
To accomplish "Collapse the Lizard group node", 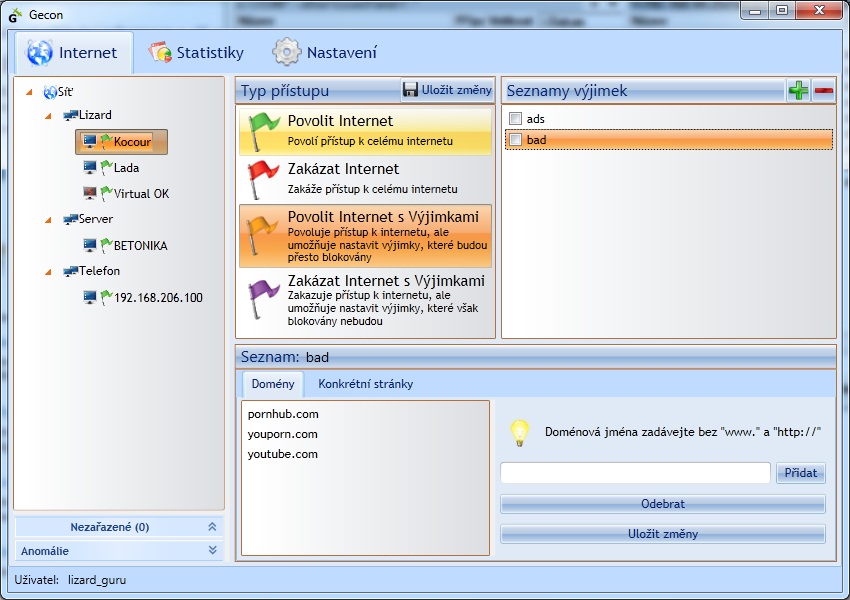I will point(48,115).
